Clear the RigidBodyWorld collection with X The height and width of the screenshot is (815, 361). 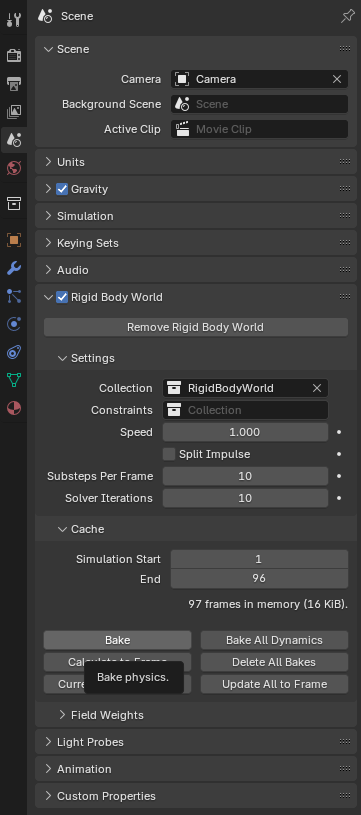[317, 388]
